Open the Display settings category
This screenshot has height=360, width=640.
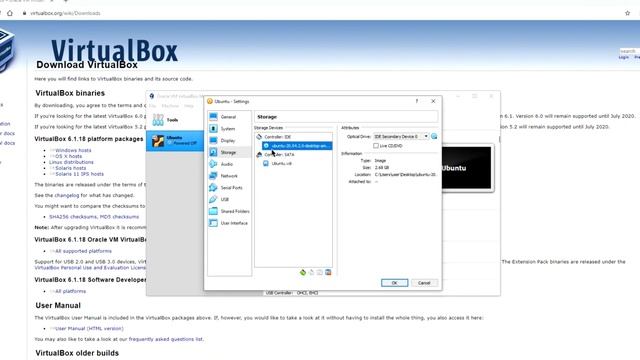pyautogui.click(x=229, y=140)
